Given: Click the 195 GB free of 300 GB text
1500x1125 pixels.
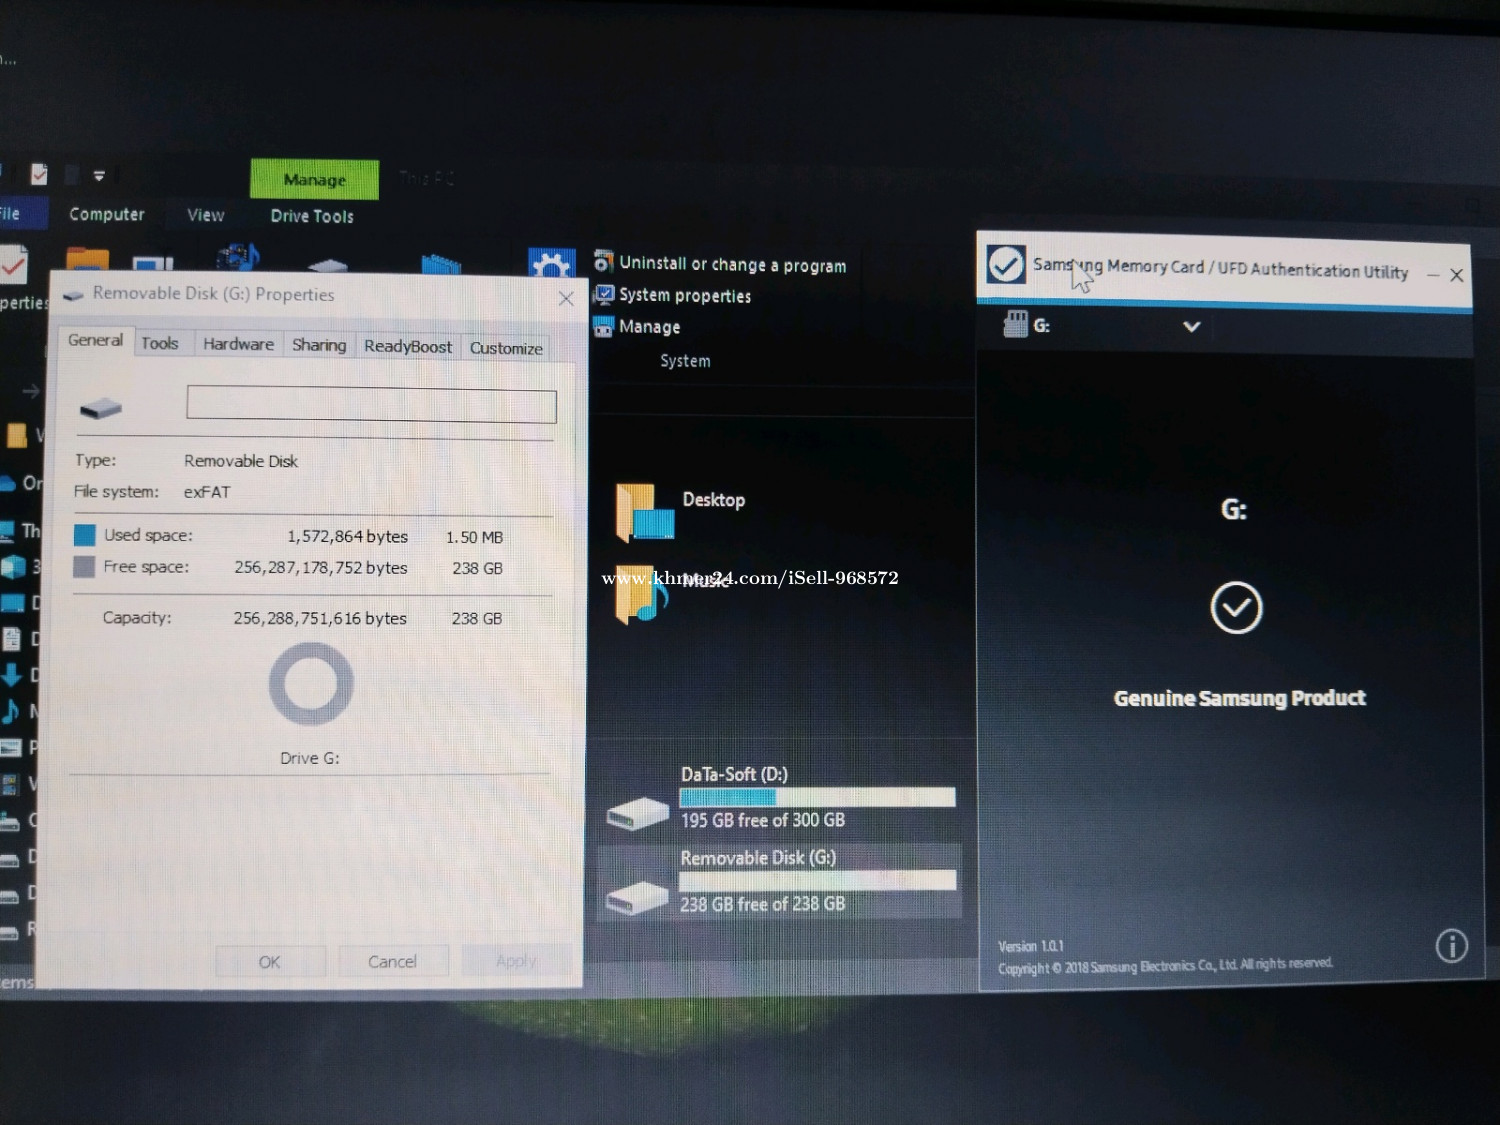Looking at the screenshot, I should [x=762, y=820].
